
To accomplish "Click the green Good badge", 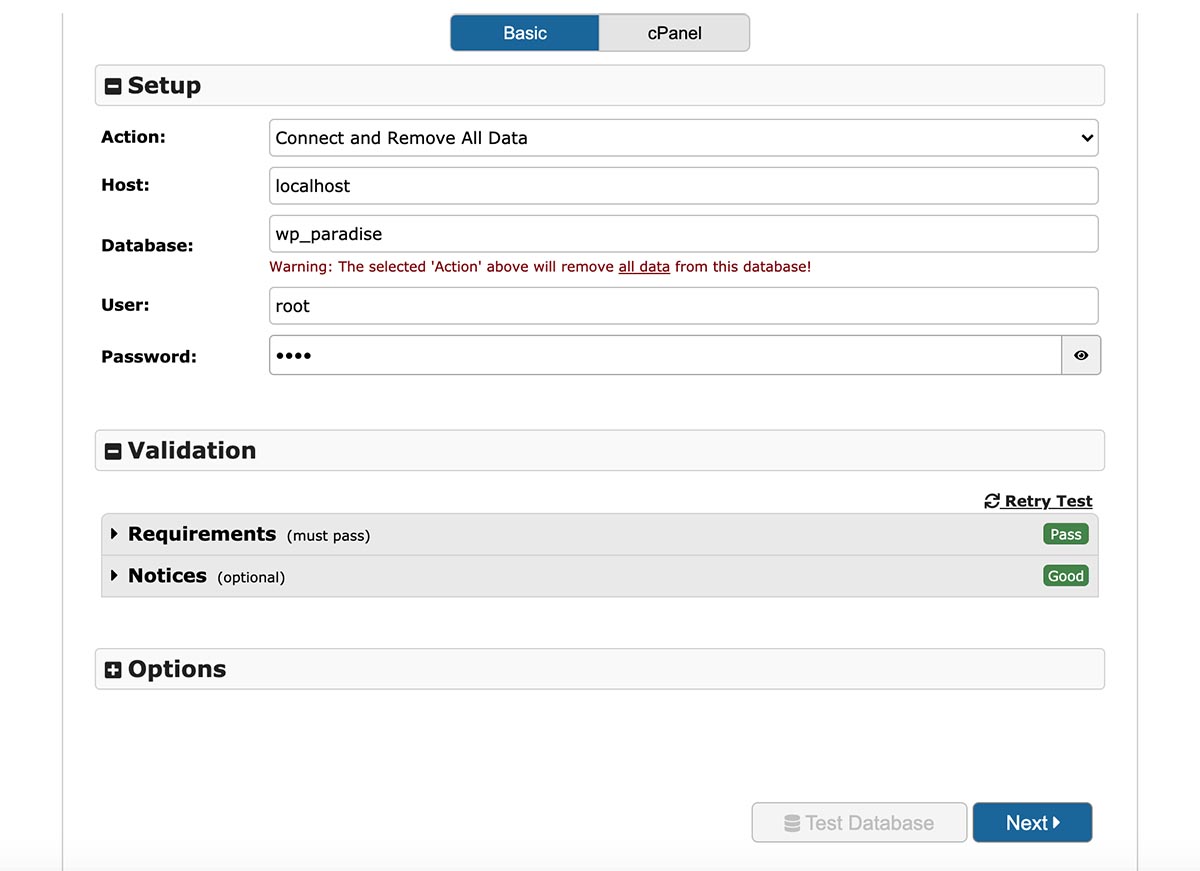I will click(1066, 576).
